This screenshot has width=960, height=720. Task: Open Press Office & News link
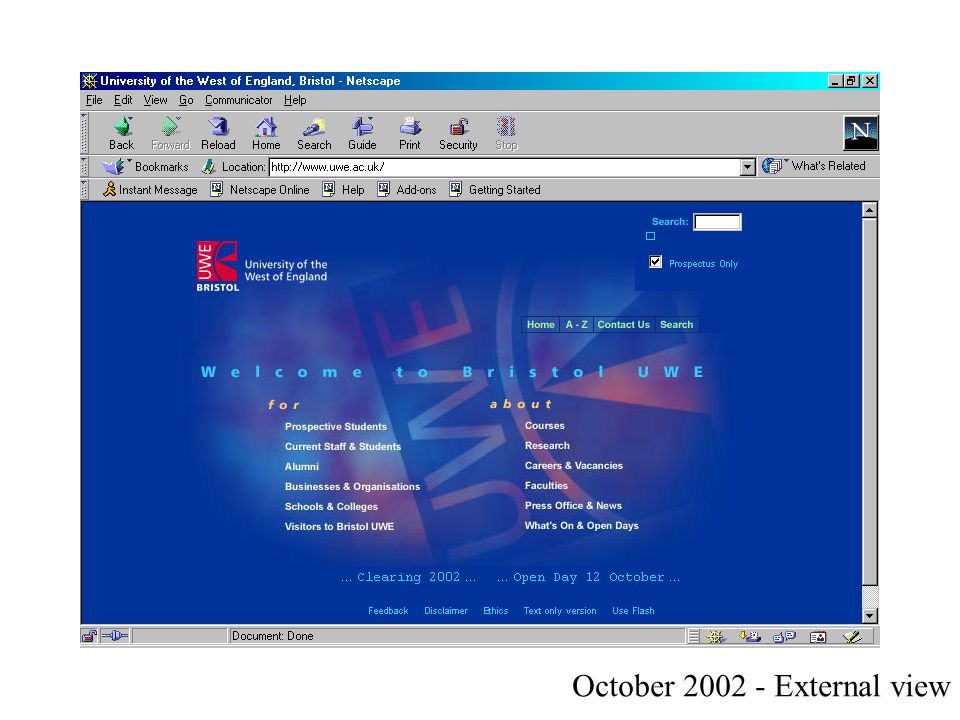tap(573, 506)
